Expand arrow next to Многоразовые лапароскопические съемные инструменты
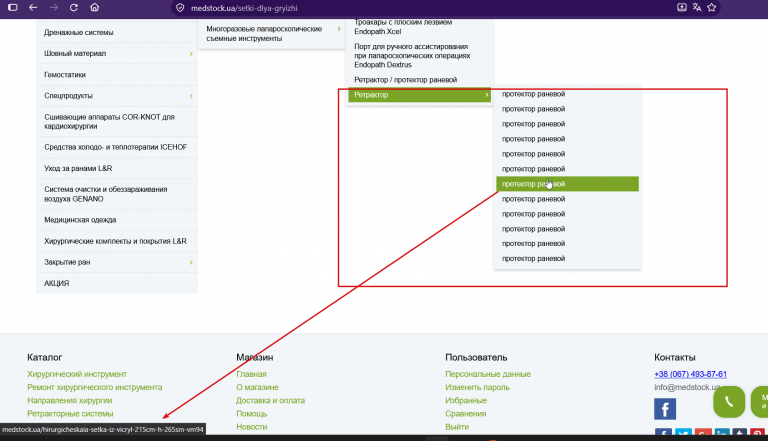The width and height of the screenshot is (768, 441). 338,29
